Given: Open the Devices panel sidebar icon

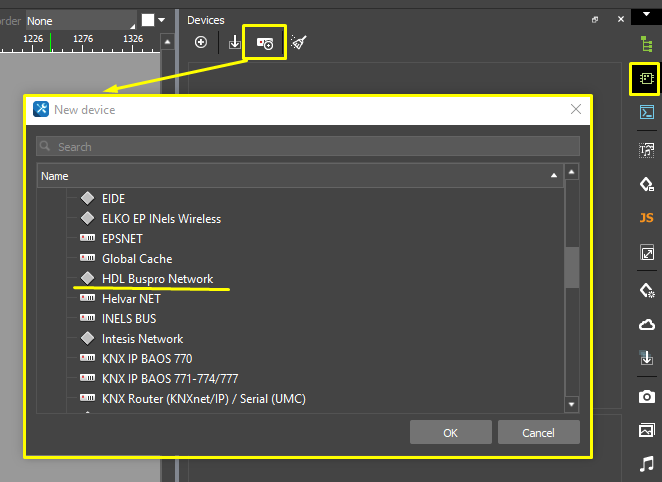Looking at the screenshot, I should point(645,78).
